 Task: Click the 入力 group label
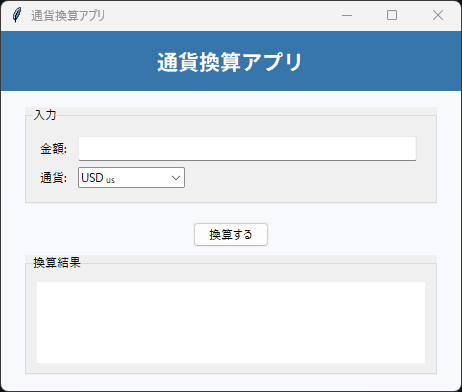(45, 115)
